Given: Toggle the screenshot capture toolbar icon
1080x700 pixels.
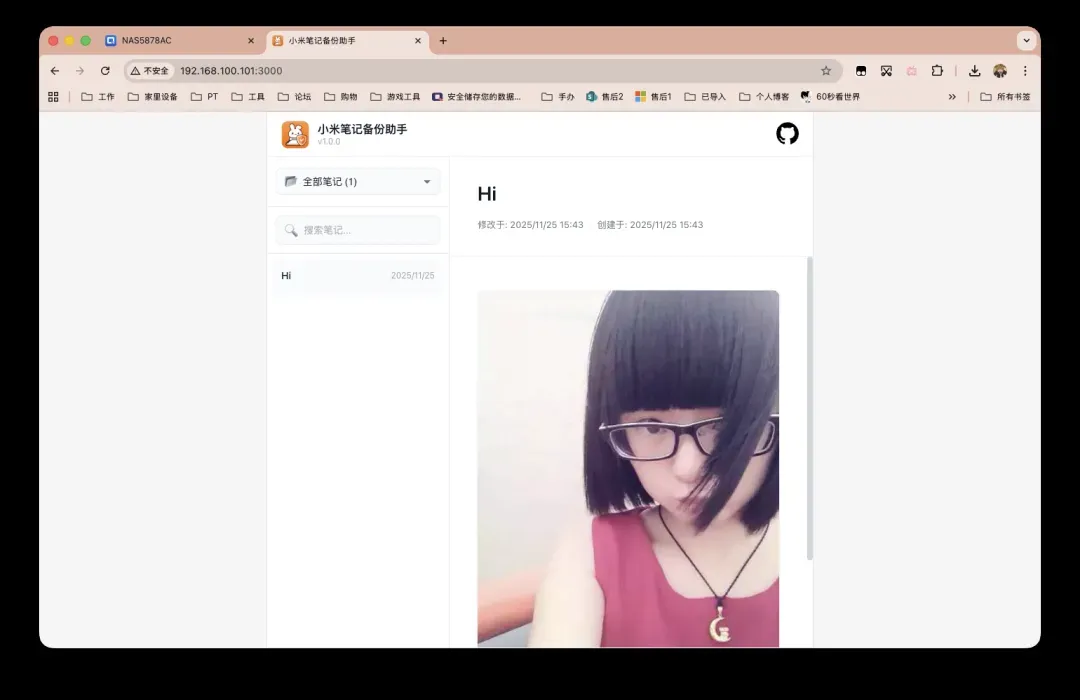Looking at the screenshot, I should (x=886, y=71).
